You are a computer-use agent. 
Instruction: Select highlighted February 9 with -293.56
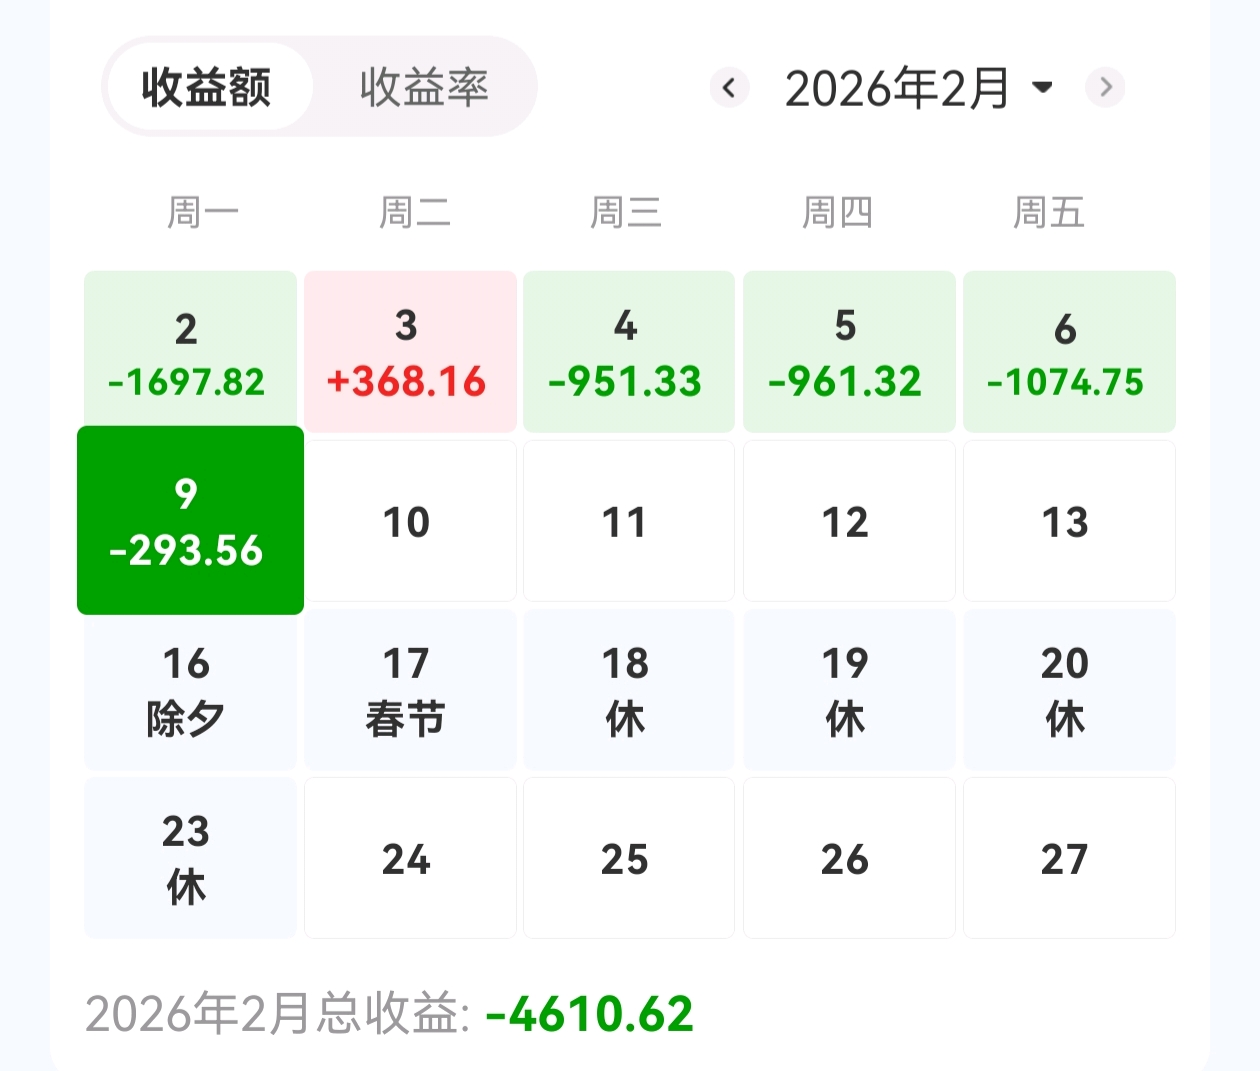point(190,520)
